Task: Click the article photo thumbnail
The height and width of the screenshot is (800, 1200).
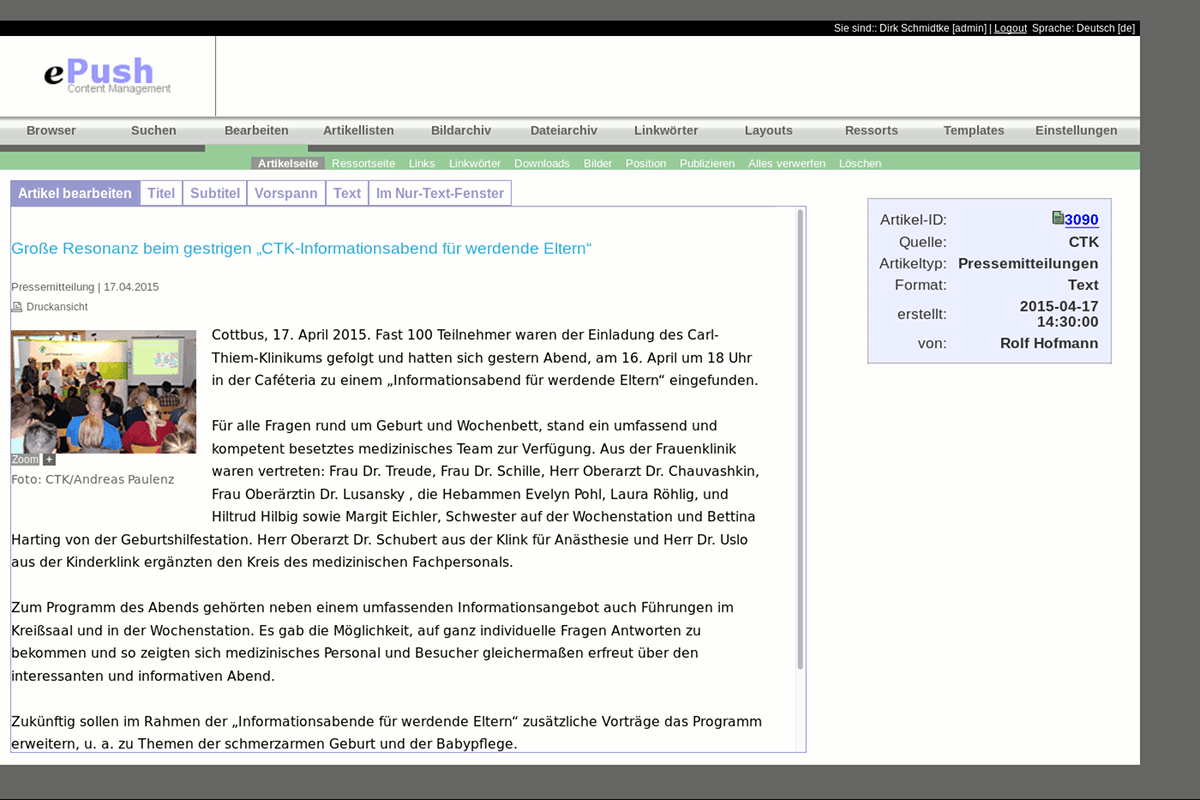Action: (104, 392)
